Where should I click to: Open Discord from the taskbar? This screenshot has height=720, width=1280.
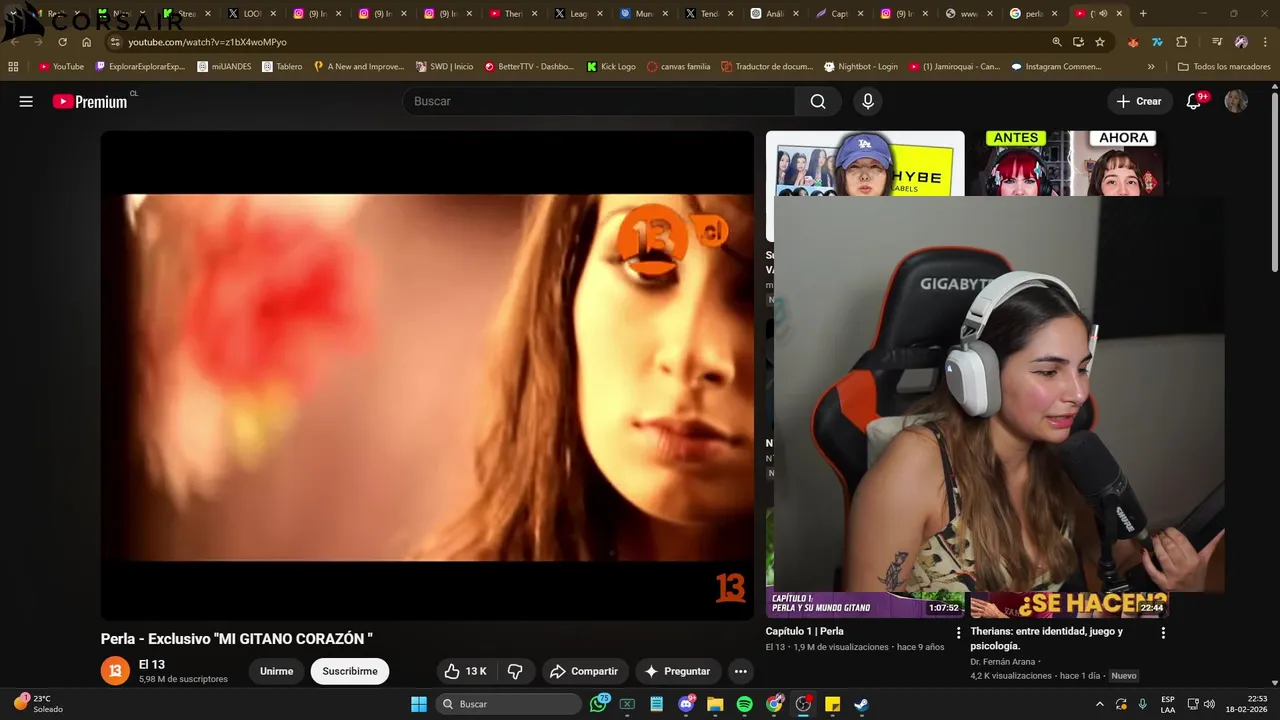686,704
